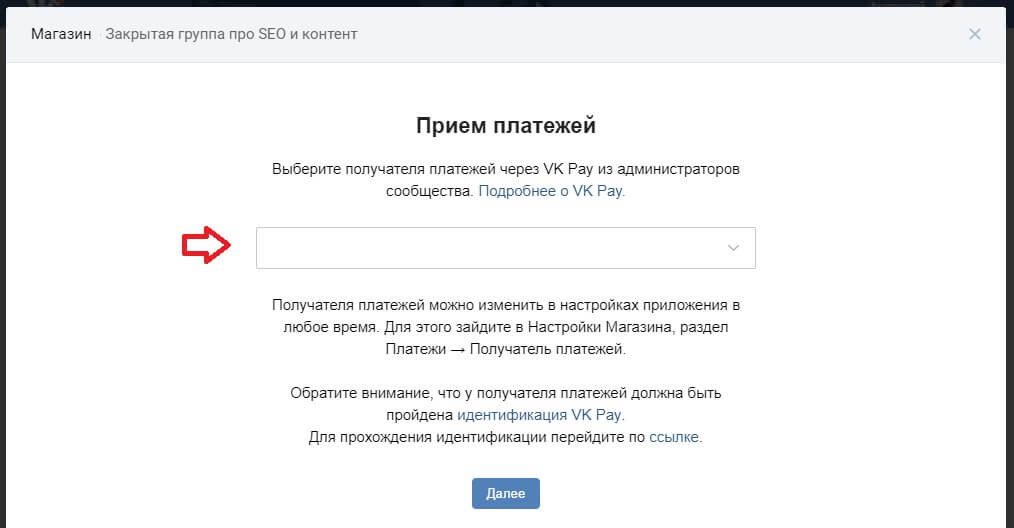Click the empty header bar area before the X
The height and width of the screenshot is (528, 1014).
click(650, 35)
